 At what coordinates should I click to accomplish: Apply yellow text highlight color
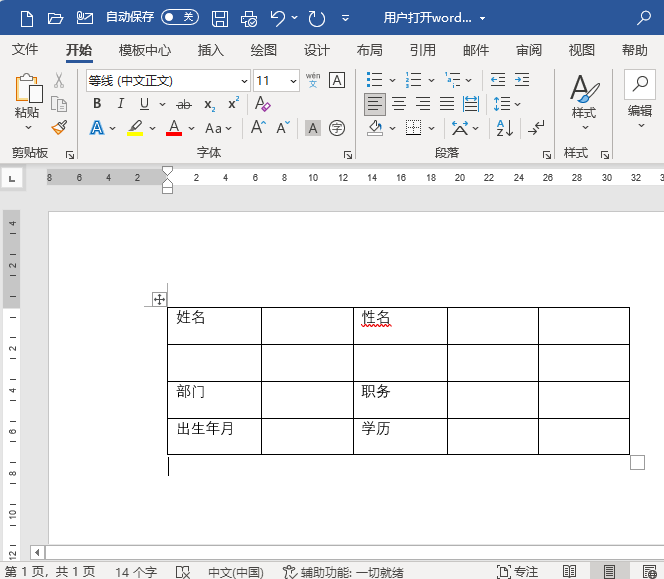coord(135,128)
